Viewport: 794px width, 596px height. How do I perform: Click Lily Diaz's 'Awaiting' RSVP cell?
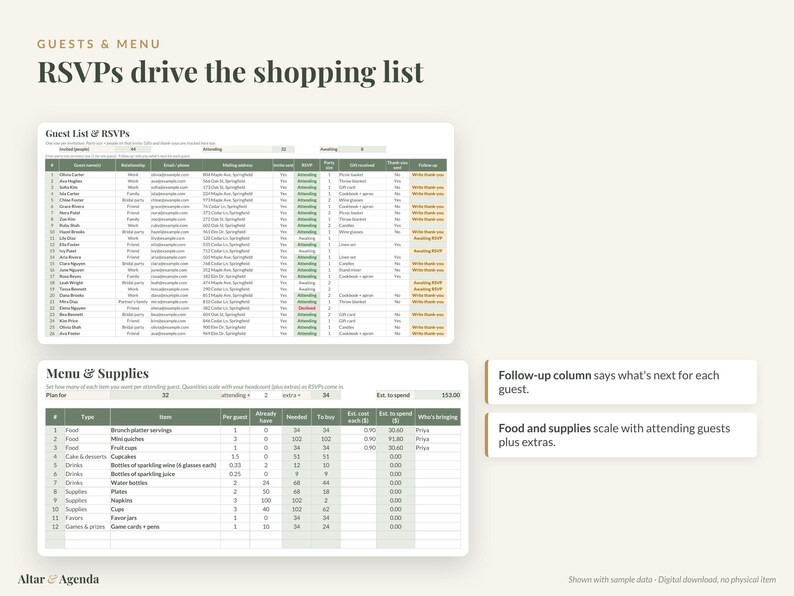point(307,238)
